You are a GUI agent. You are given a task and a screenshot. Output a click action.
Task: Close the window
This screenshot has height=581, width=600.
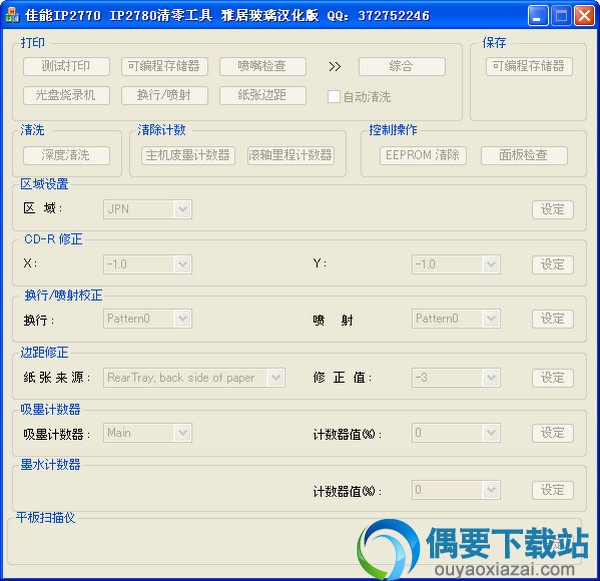(584, 16)
